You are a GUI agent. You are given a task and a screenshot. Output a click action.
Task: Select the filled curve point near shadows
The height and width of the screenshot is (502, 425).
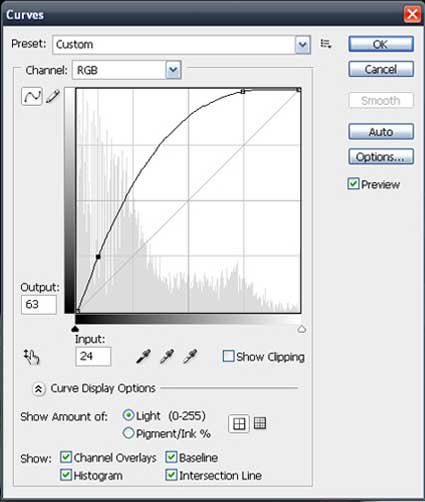pyautogui.click(x=98, y=257)
